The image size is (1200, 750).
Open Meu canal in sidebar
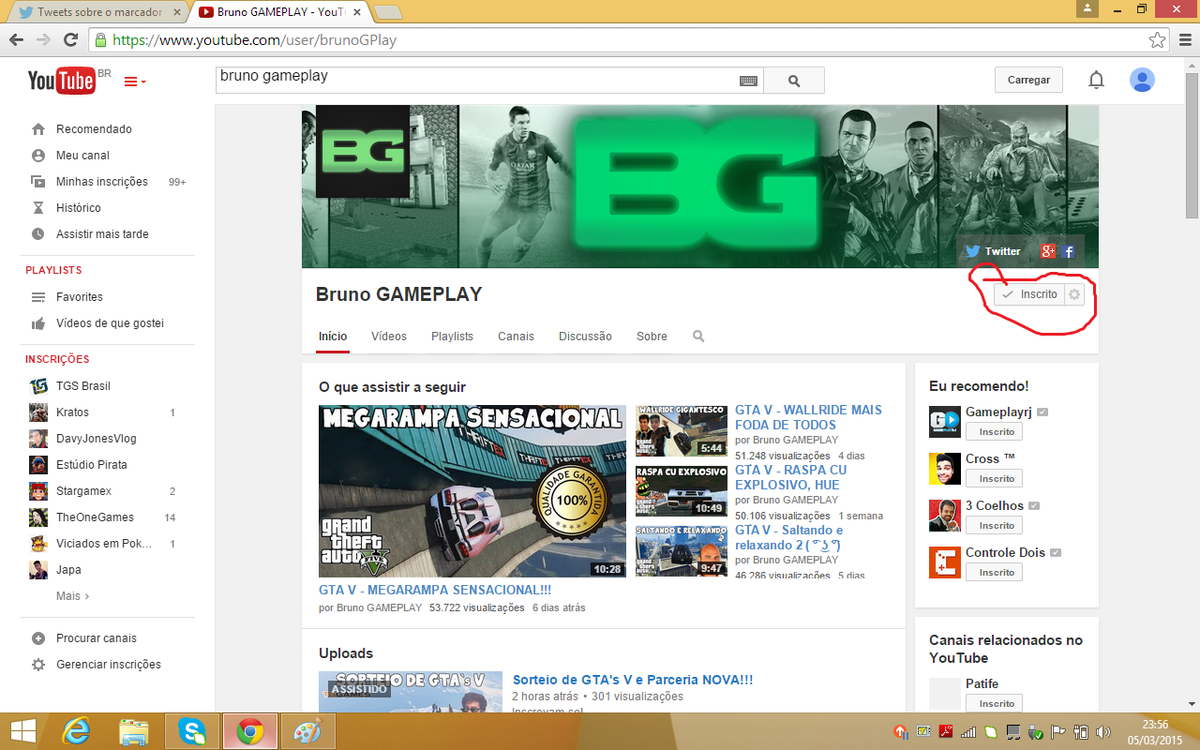[83, 155]
